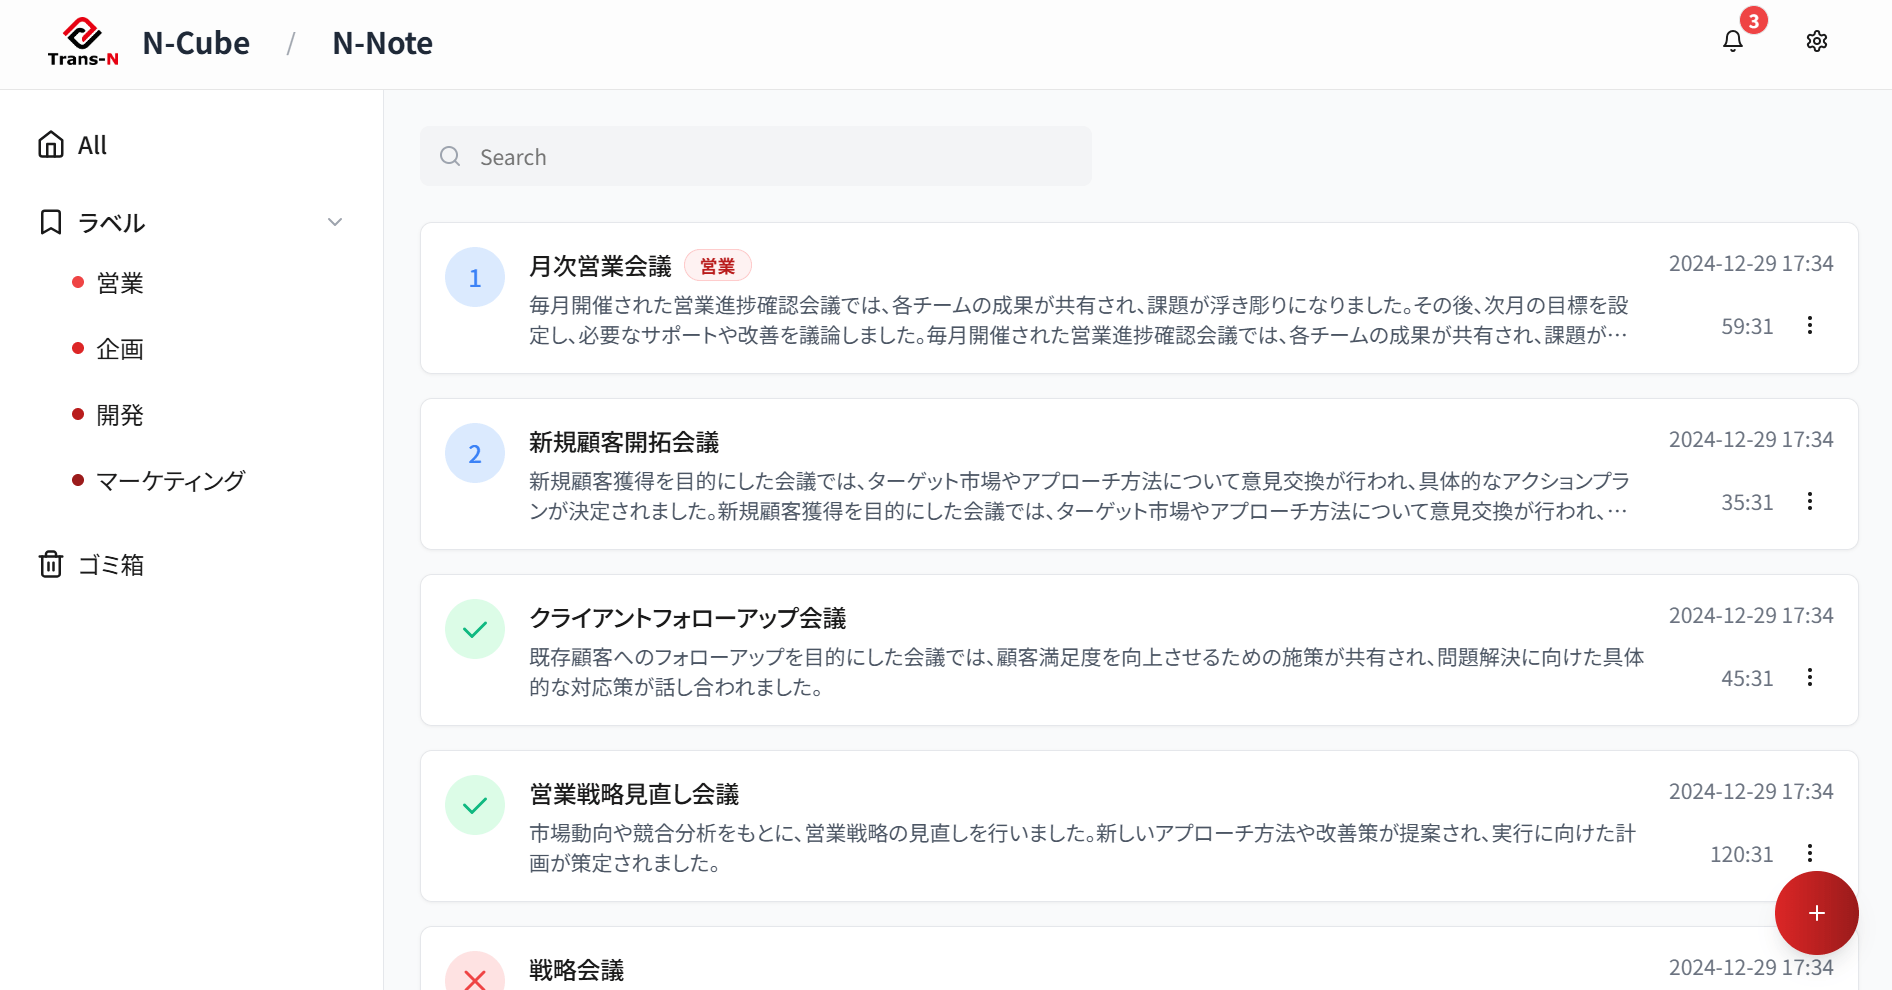Click the green checkmark on クライアントフォローアップ会議
Image resolution: width=1892 pixels, height=990 pixels.
coord(475,628)
